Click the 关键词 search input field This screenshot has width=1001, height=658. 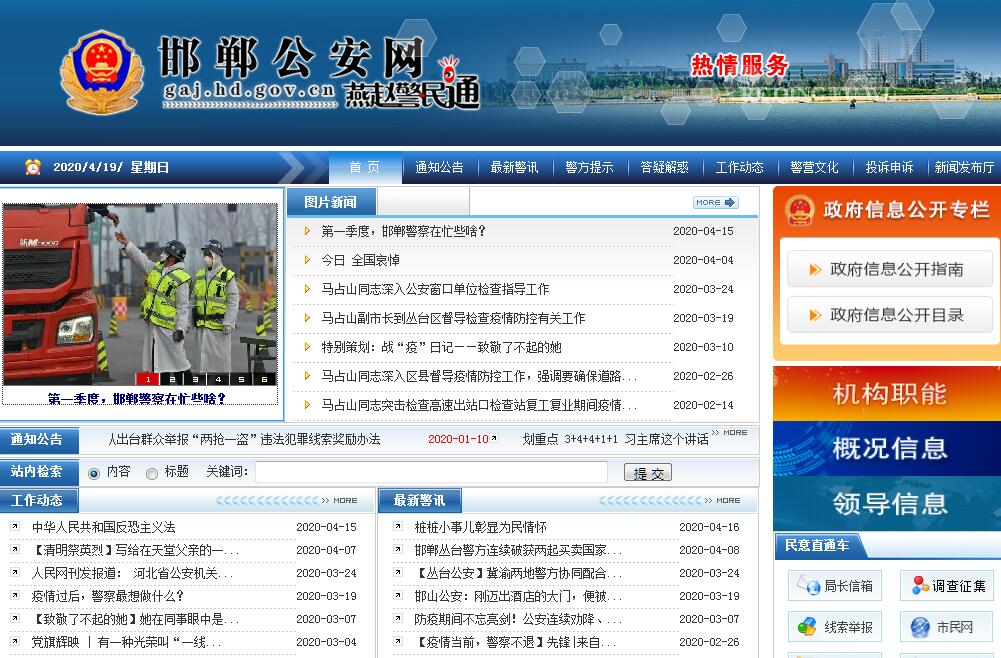click(431, 472)
